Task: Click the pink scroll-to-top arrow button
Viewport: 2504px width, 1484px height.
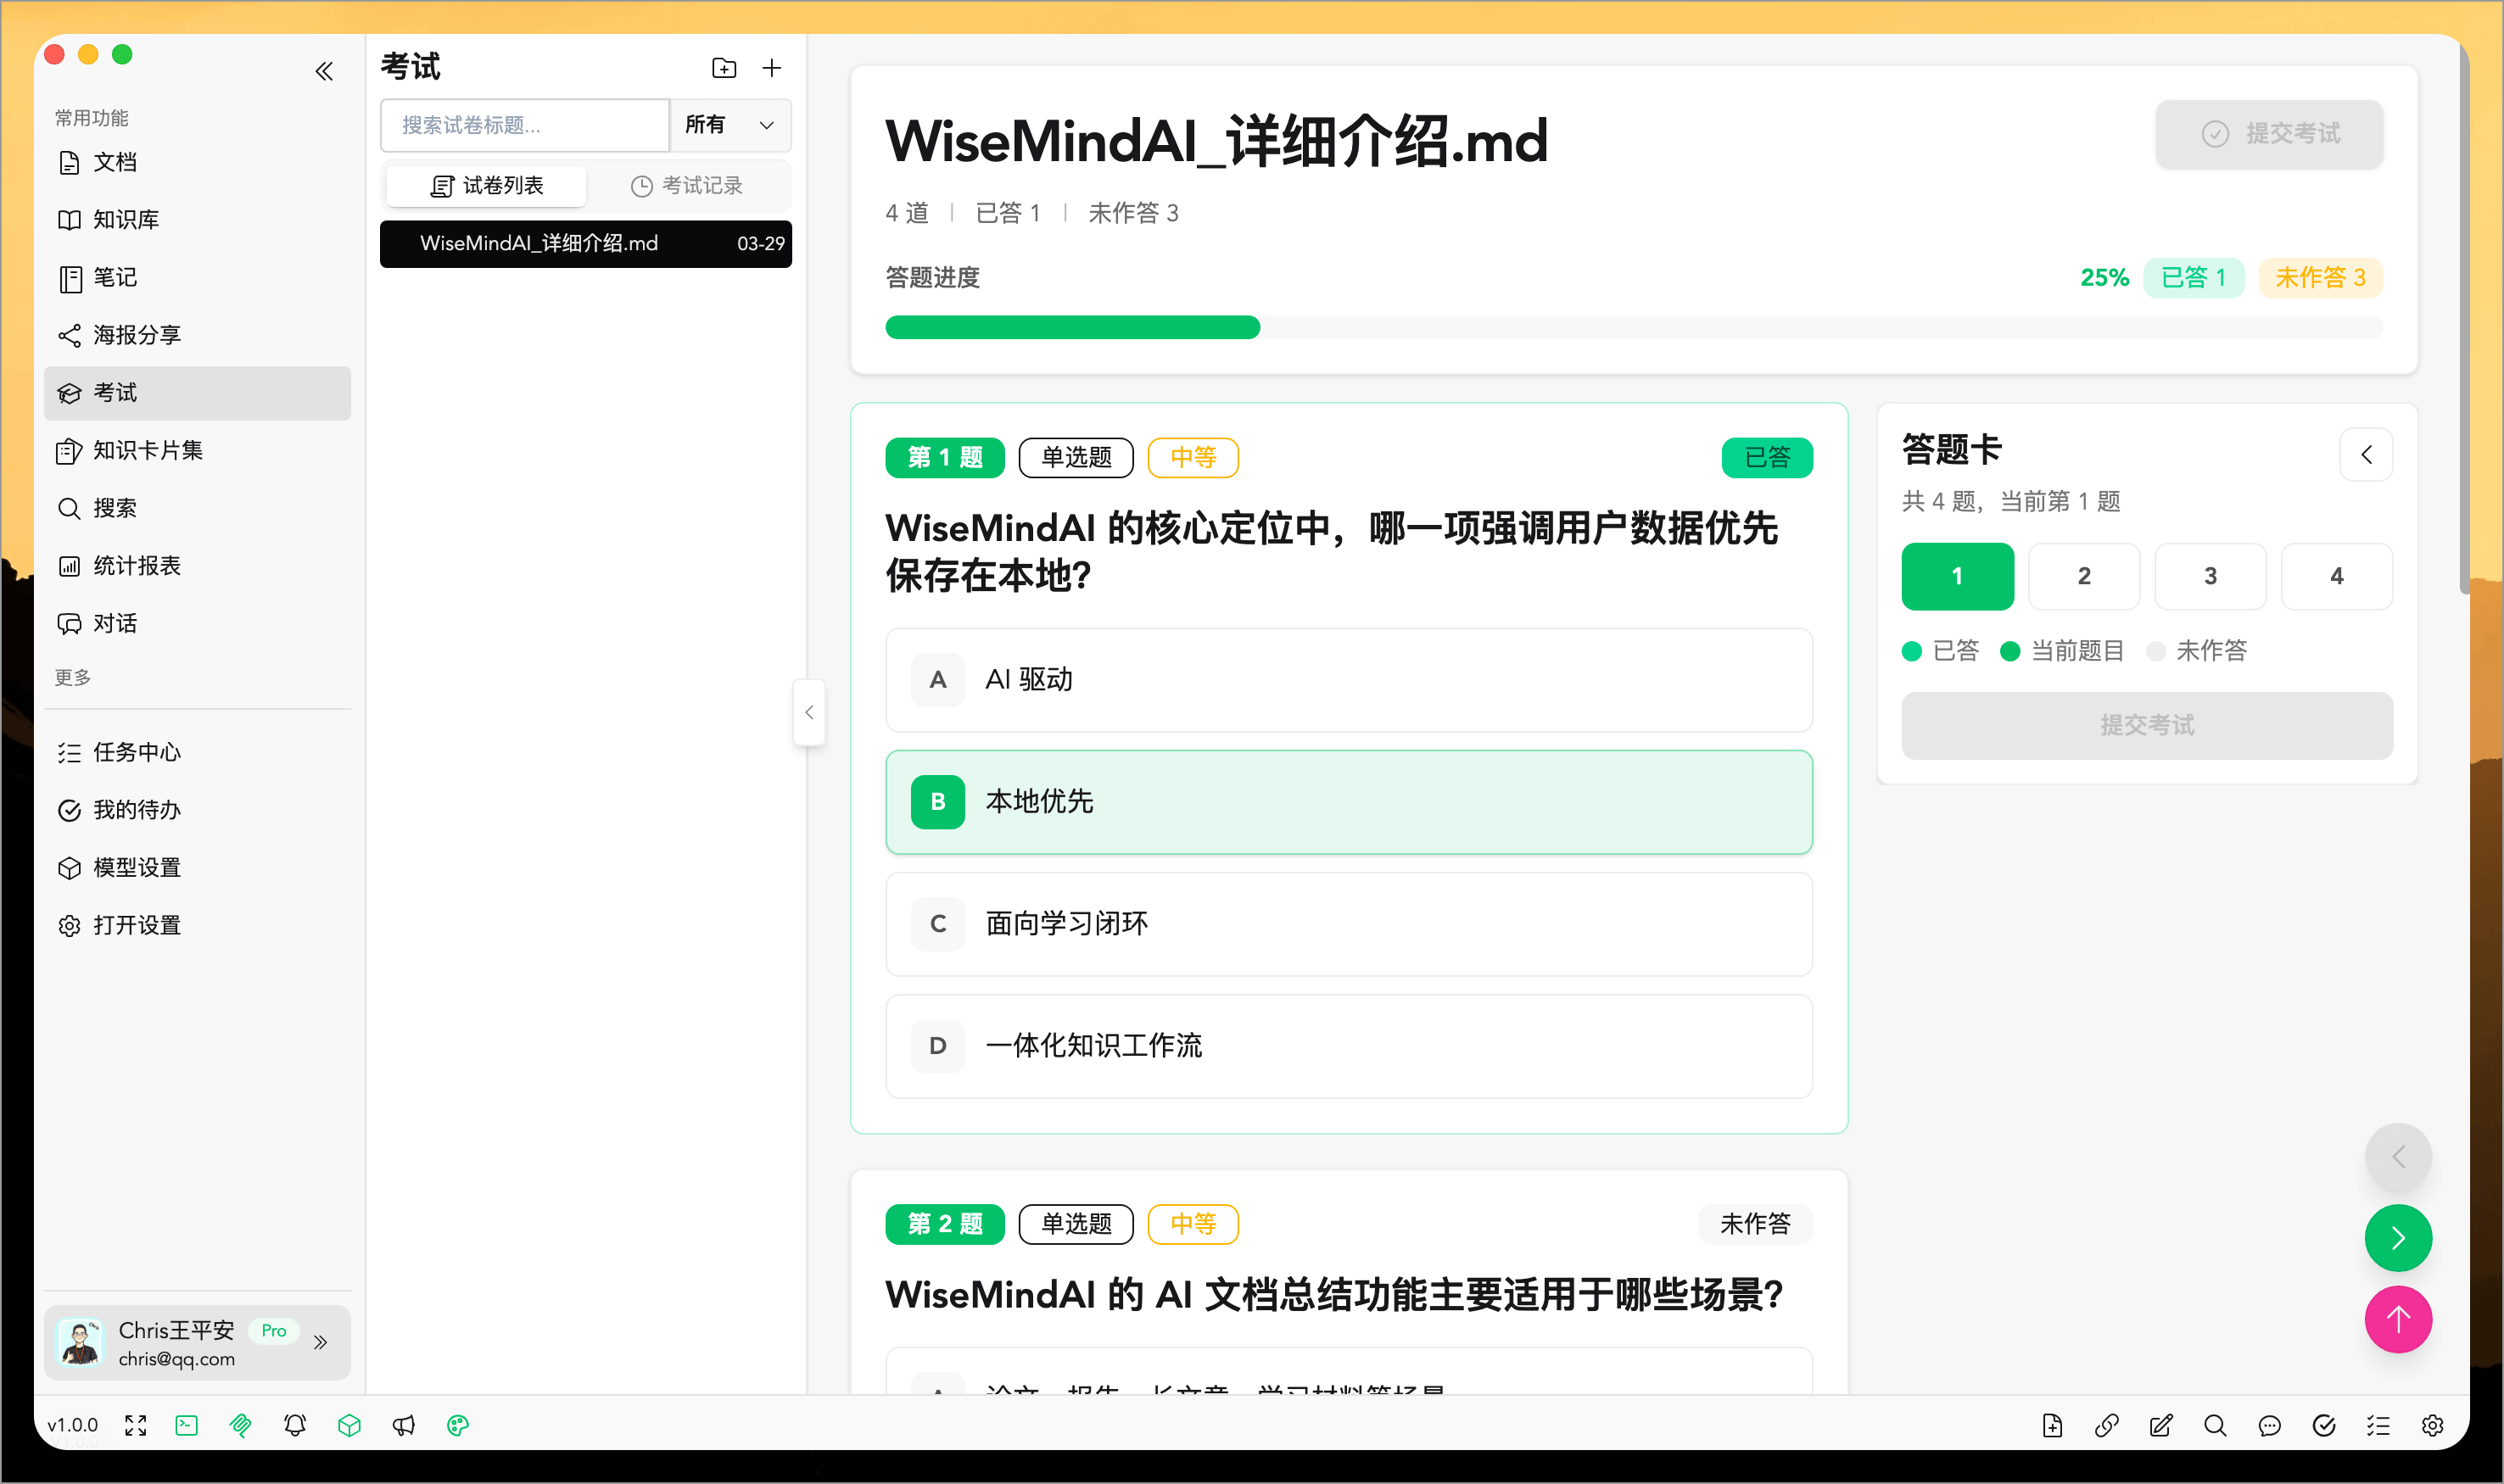Action: pyautogui.click(x=2397, y=1319)
